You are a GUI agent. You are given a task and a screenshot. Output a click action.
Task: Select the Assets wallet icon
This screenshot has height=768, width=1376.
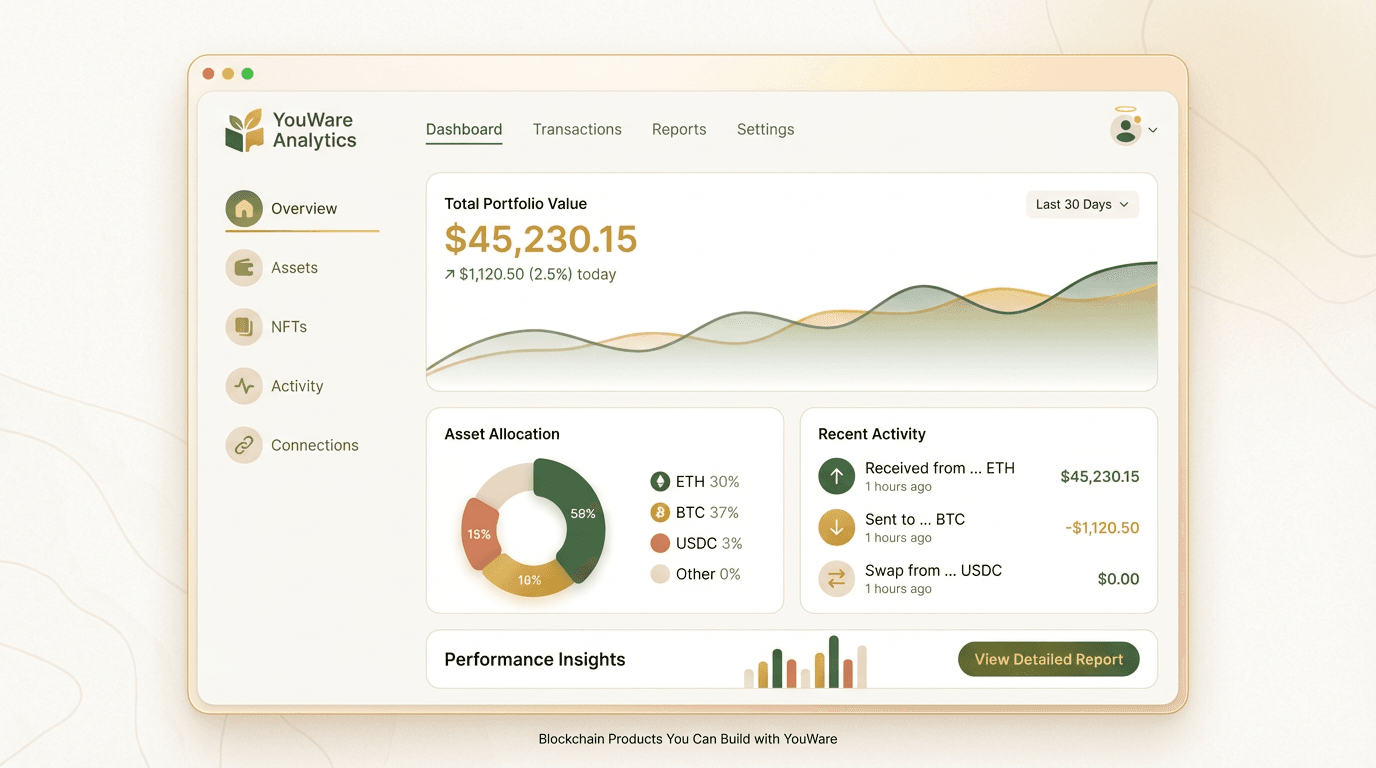[244, 268]
